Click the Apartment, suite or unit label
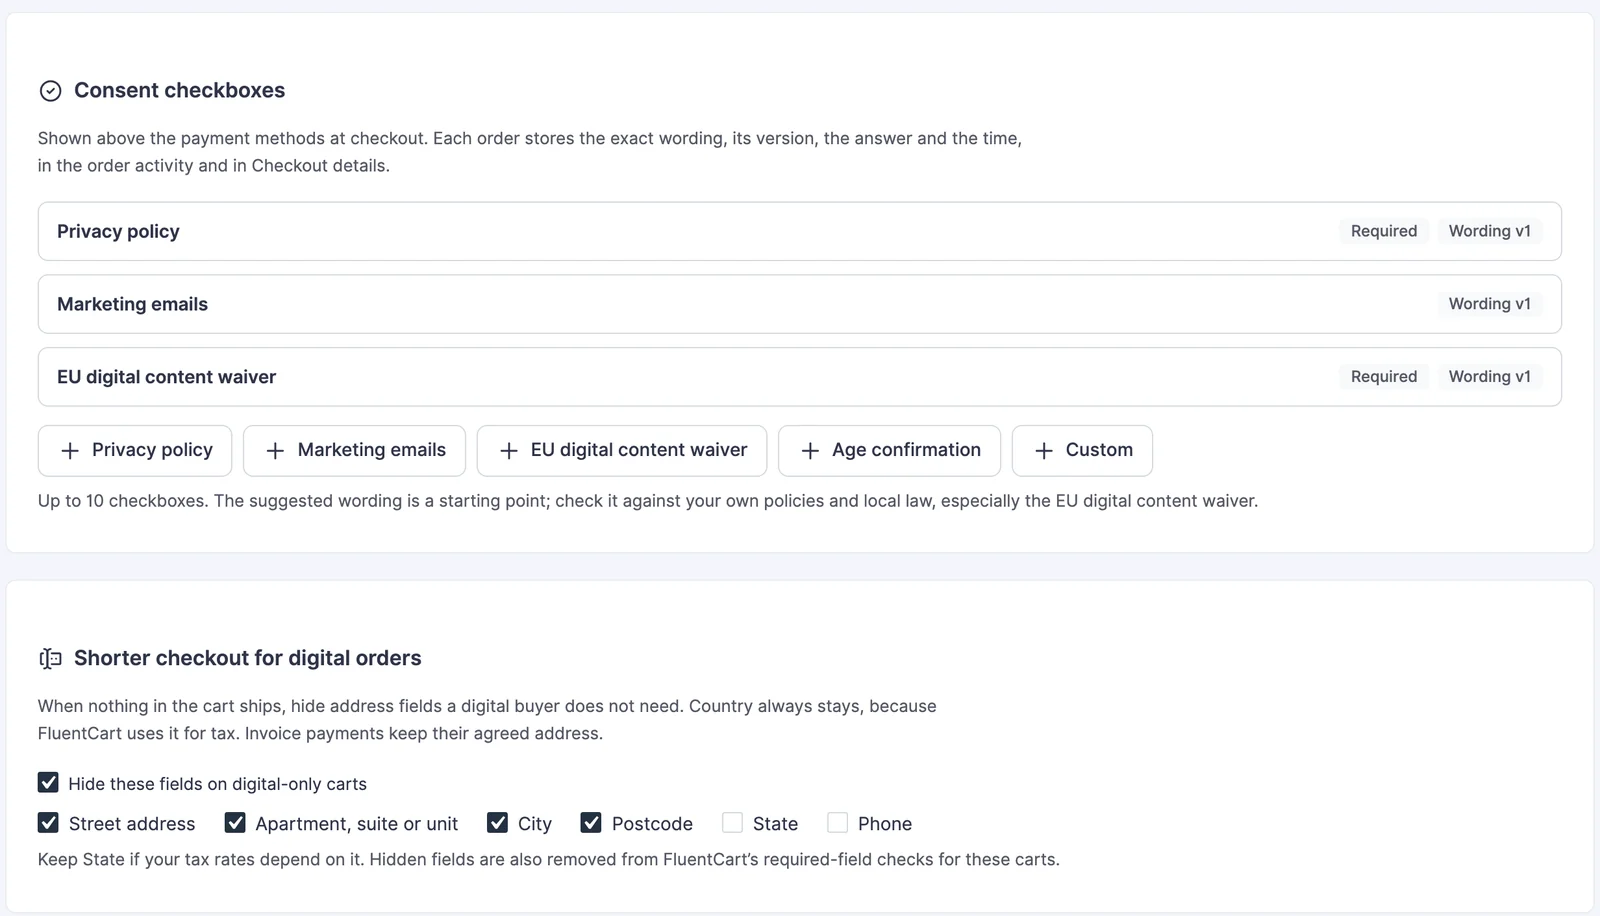 pyautogui.click(x=357, y=824)
